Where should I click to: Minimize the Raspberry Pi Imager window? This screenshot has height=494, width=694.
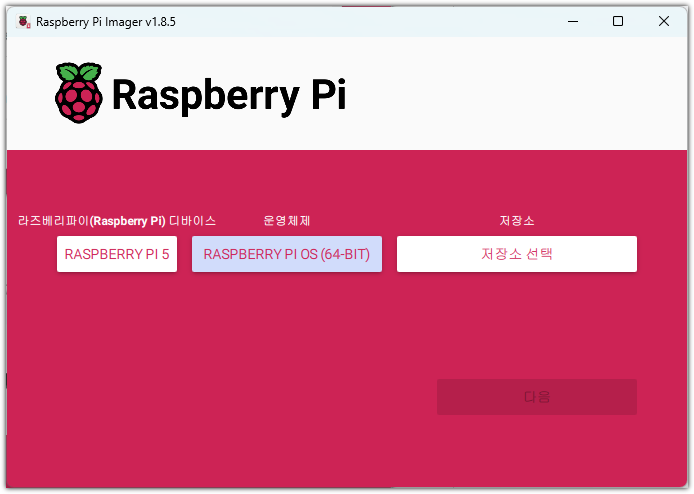573,21
